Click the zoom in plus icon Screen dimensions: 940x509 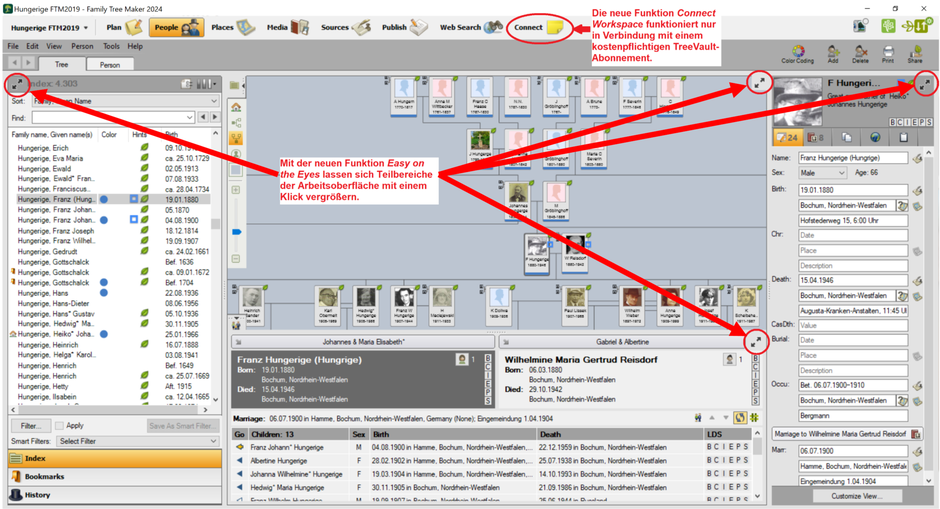click(x=236, y=190)
